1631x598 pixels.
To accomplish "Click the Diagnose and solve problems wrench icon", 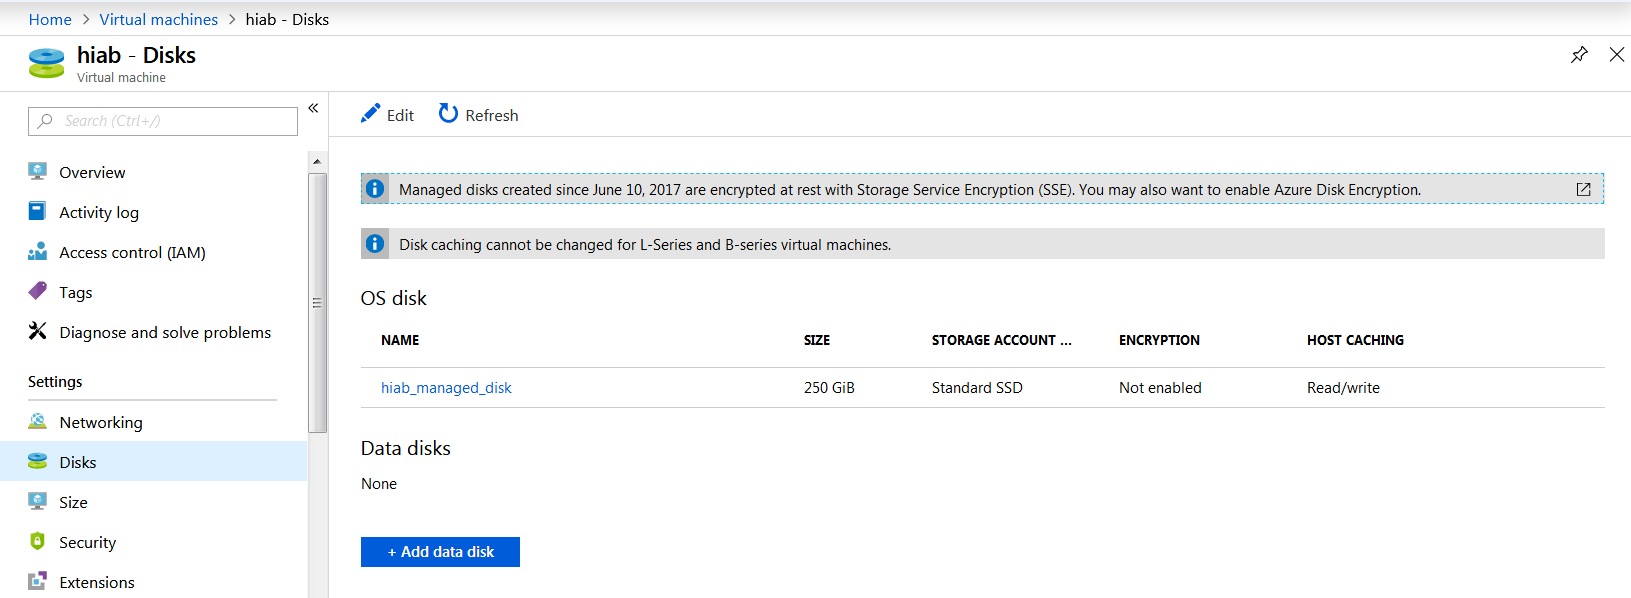I will [38, 331].
